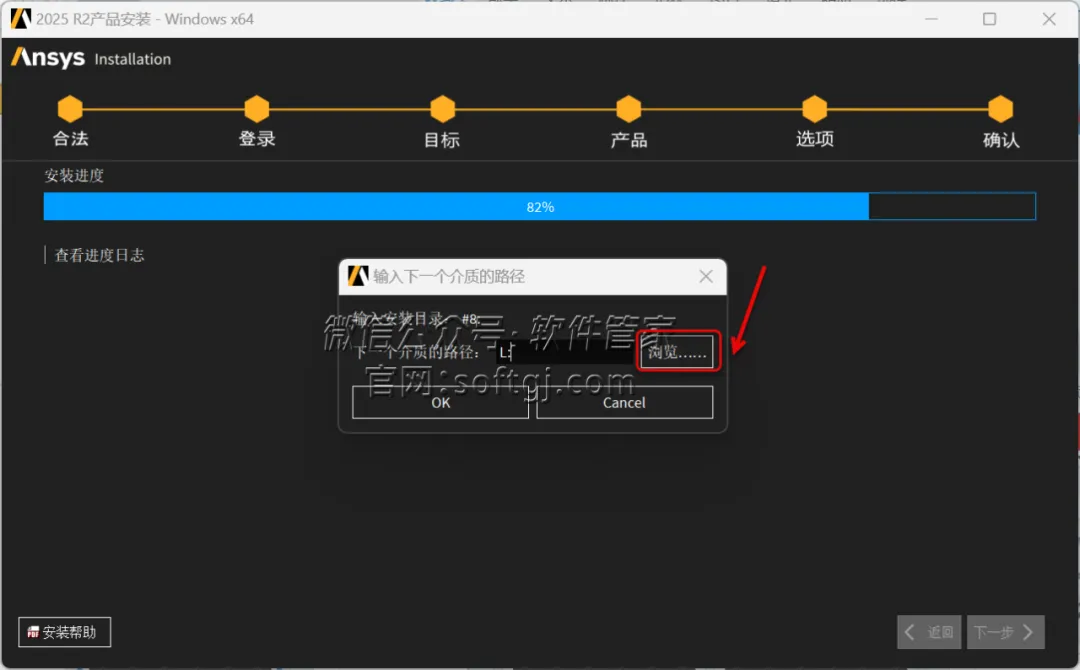Go back with the 返回 button

tap(929, 632)
